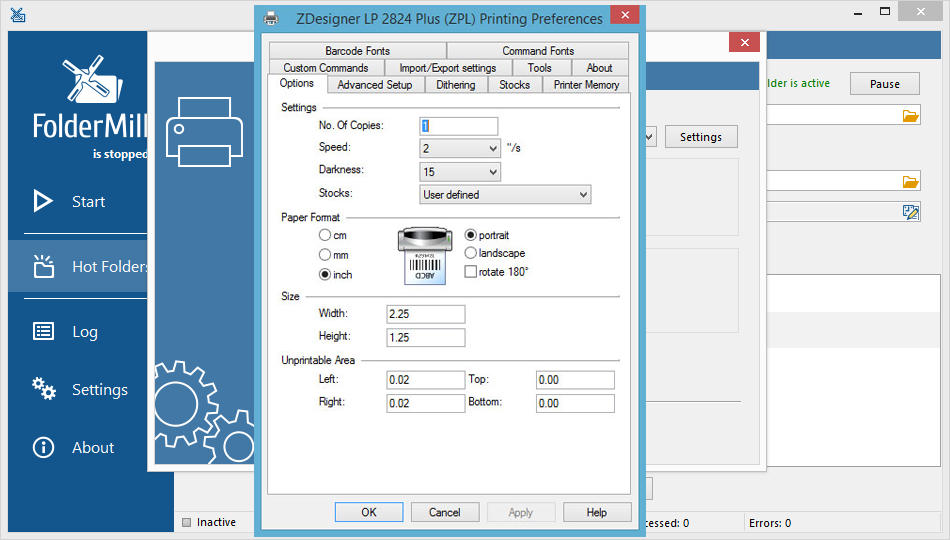Toggle the Inactive checkbox in status bar
950x540 pixels.
[187, 522]
